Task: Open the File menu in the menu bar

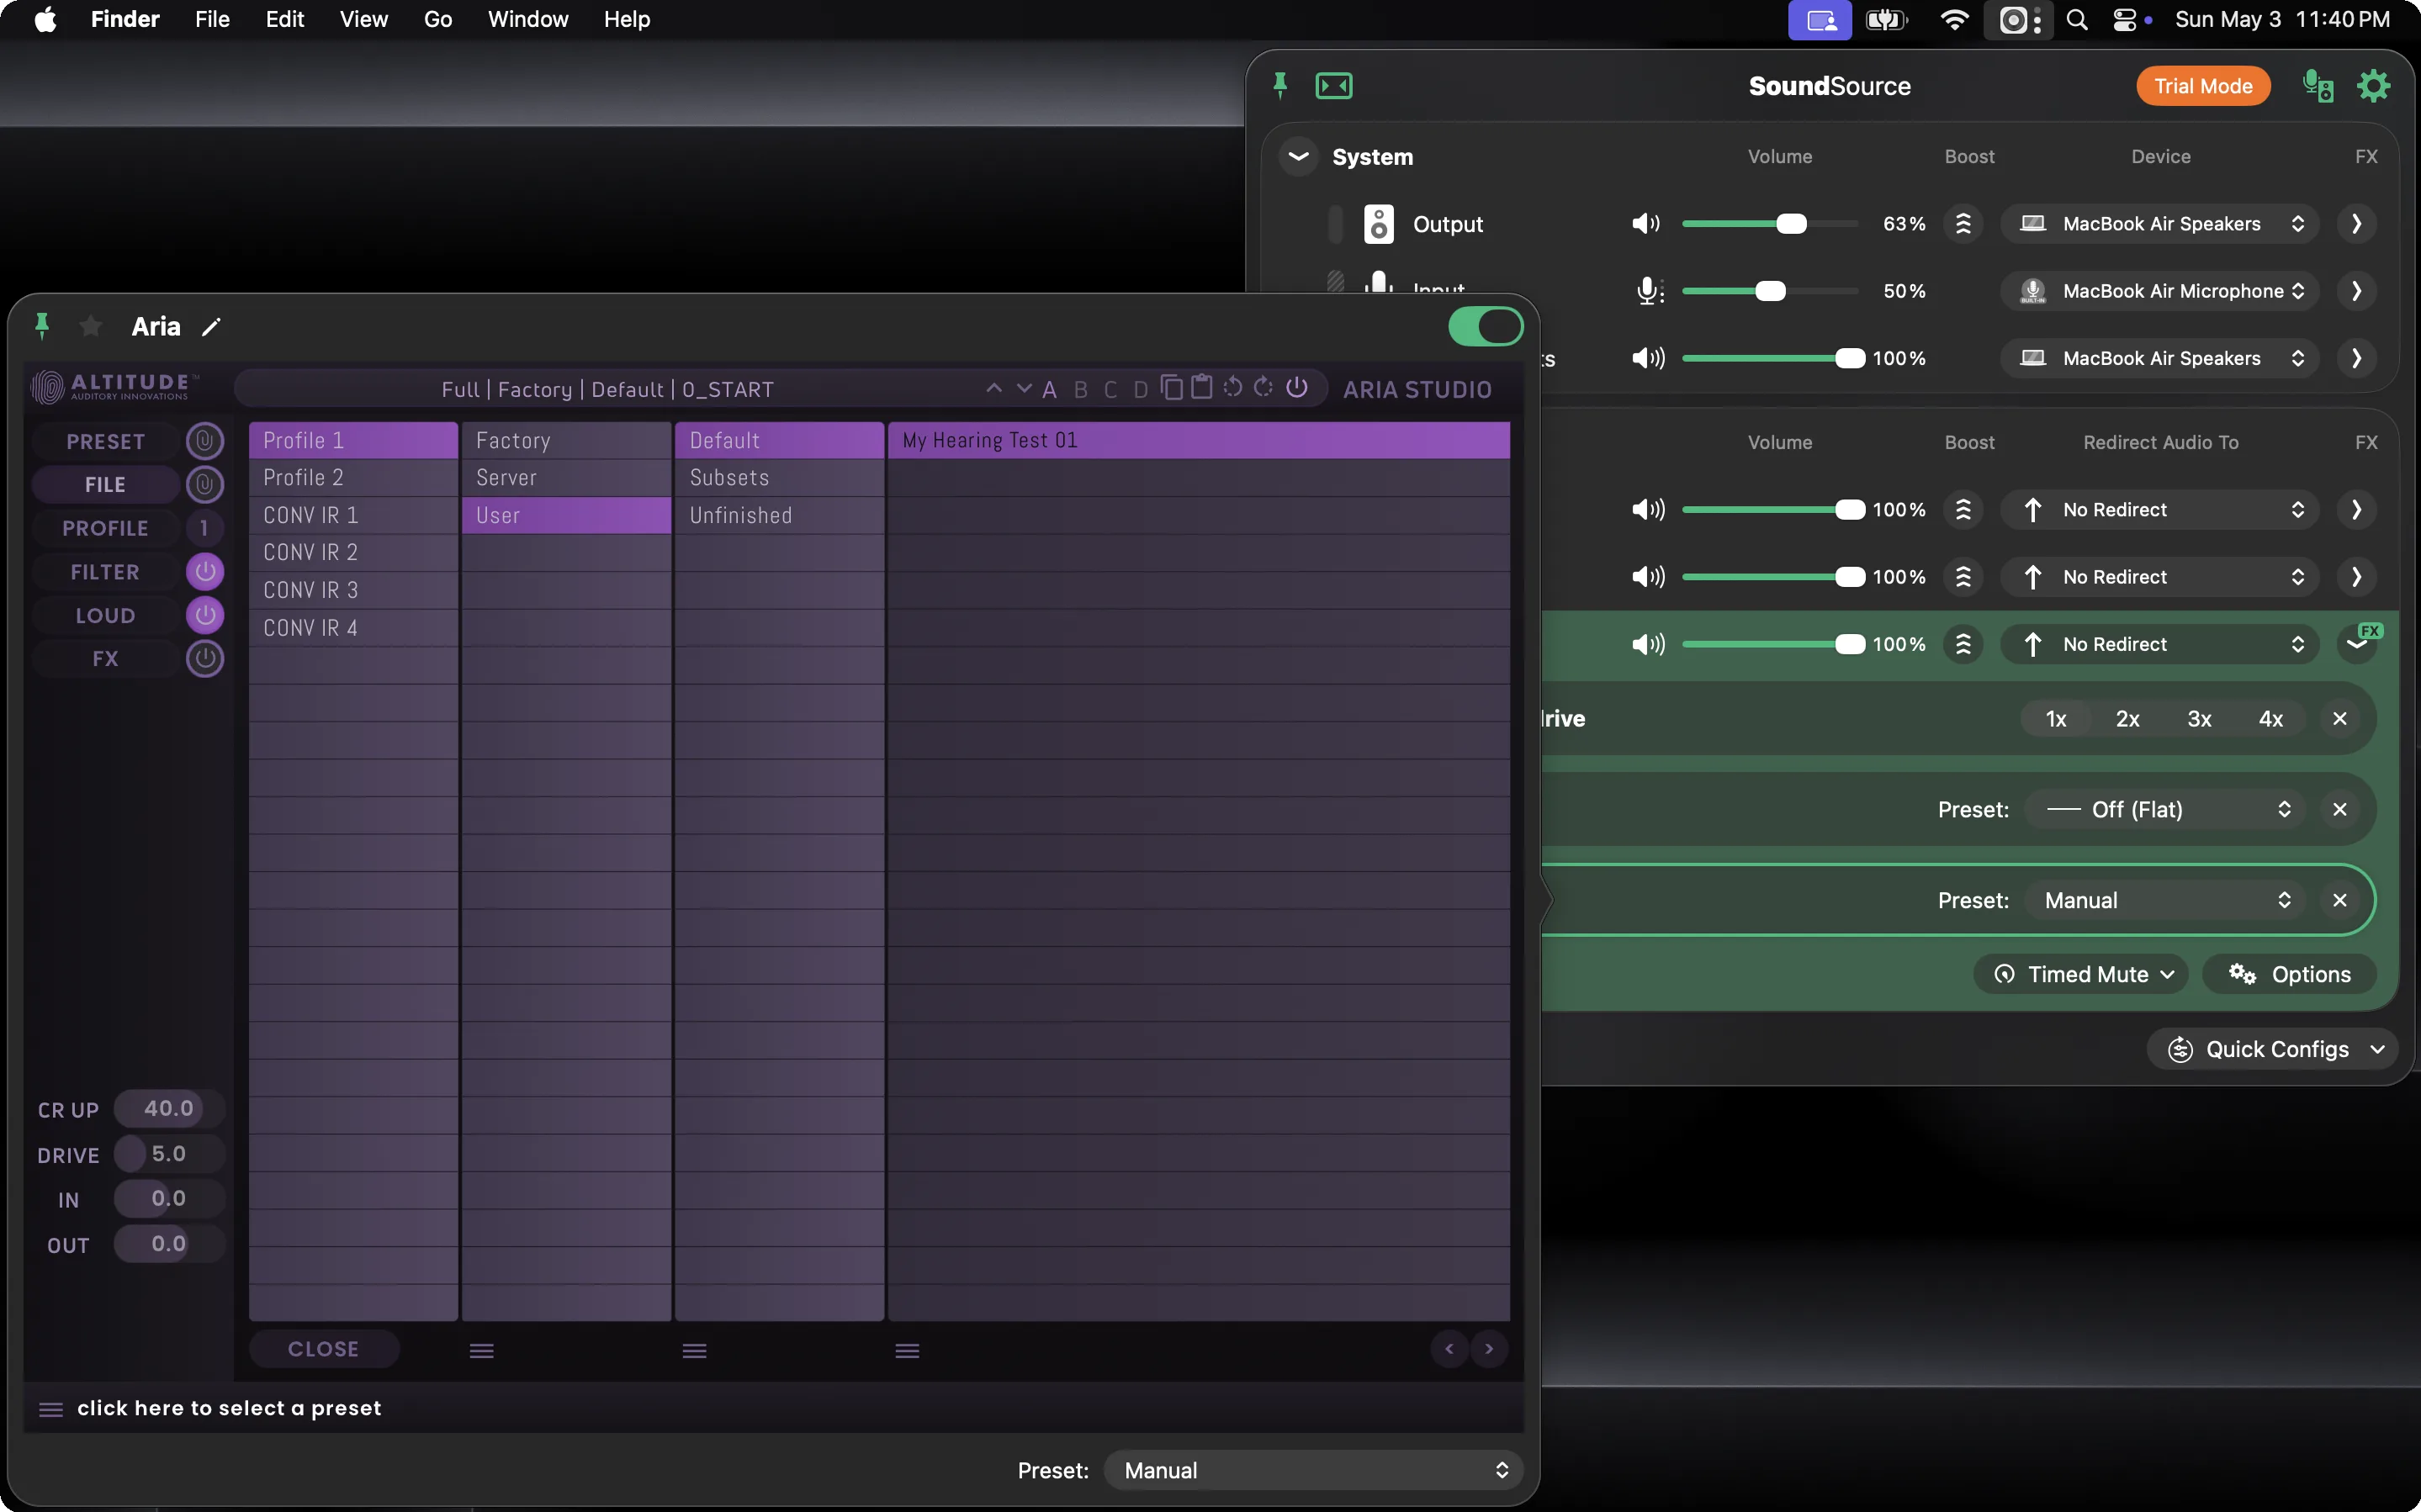Action: coord(212,20)
